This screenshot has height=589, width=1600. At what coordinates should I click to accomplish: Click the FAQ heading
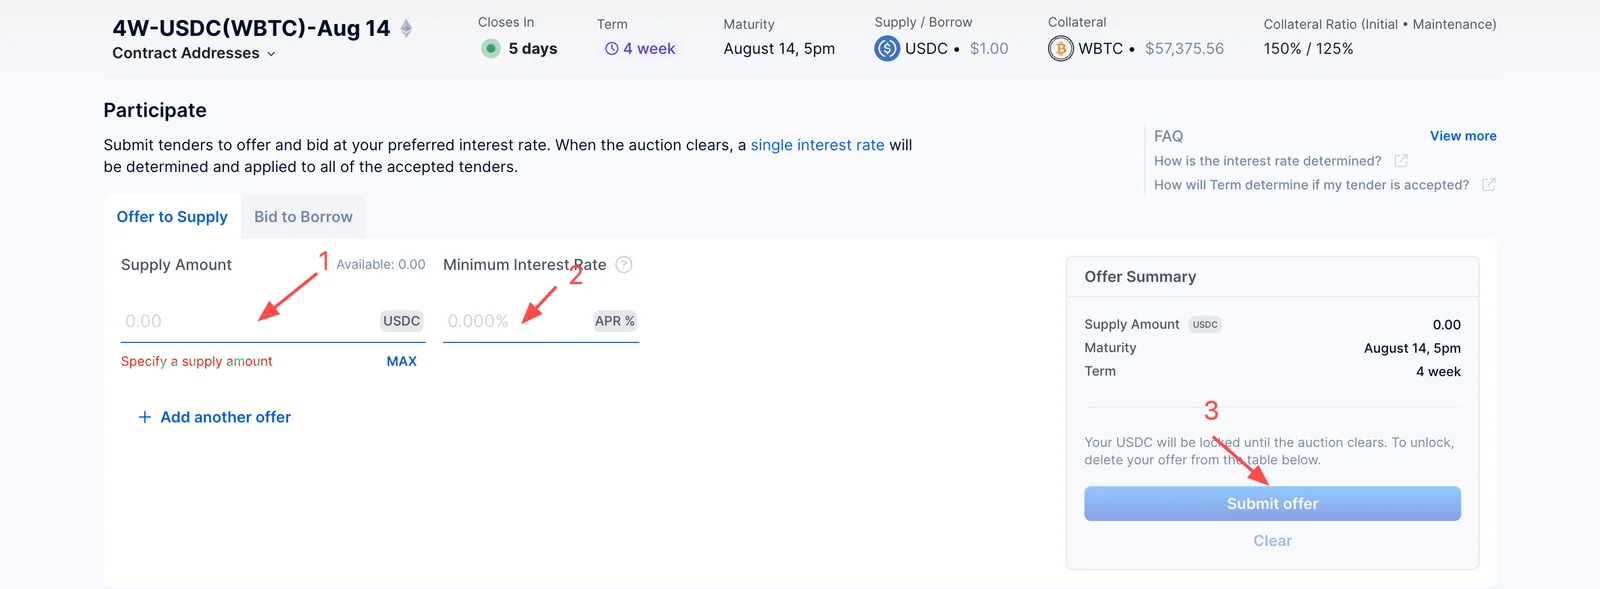coord(1168,136)
